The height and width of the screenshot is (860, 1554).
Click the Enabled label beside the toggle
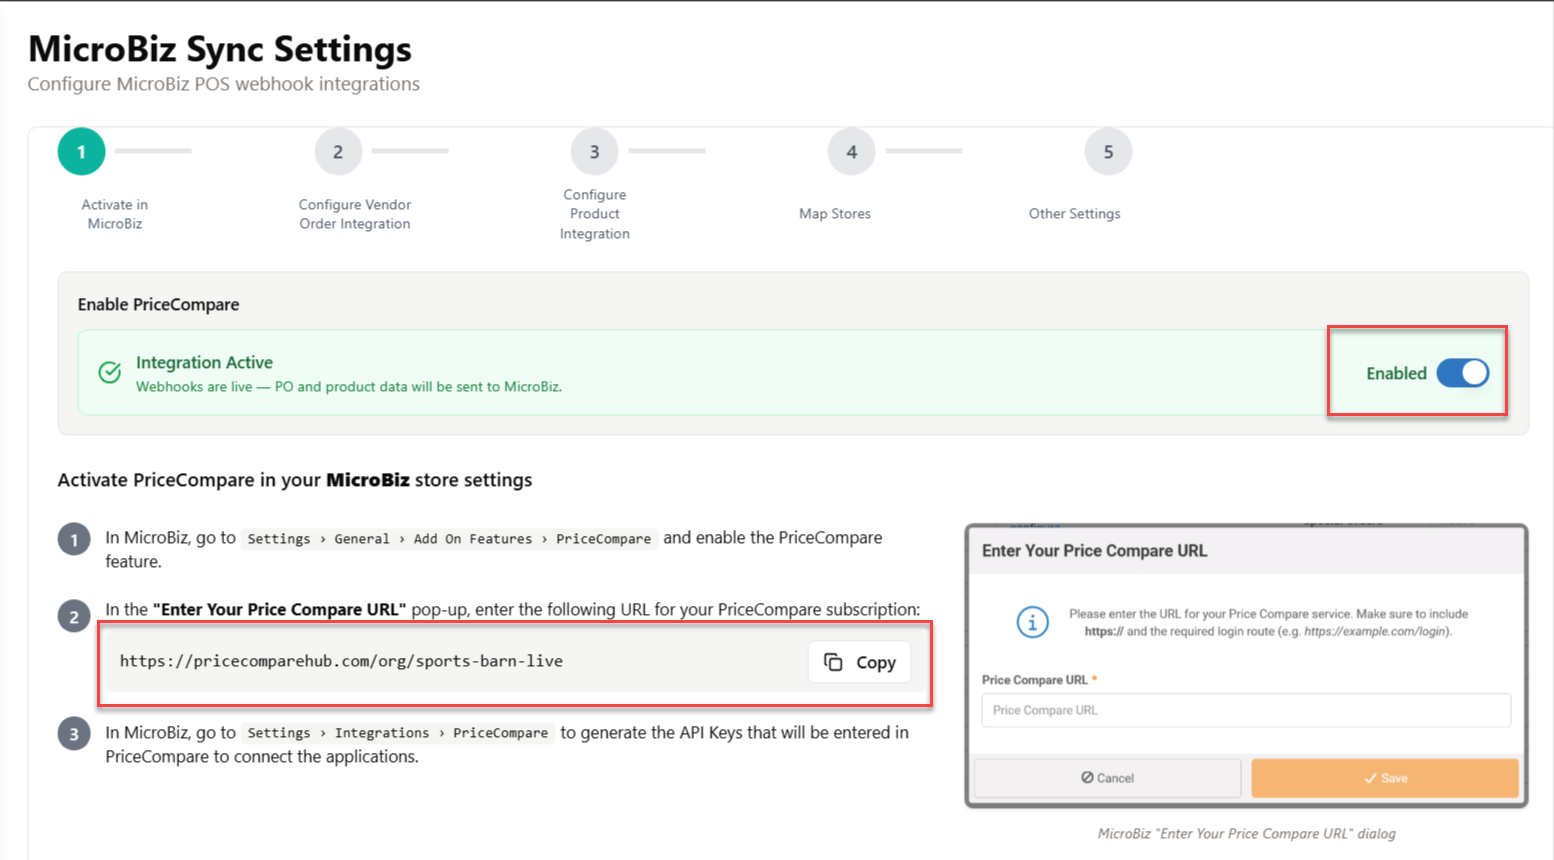pos(1396,373)
